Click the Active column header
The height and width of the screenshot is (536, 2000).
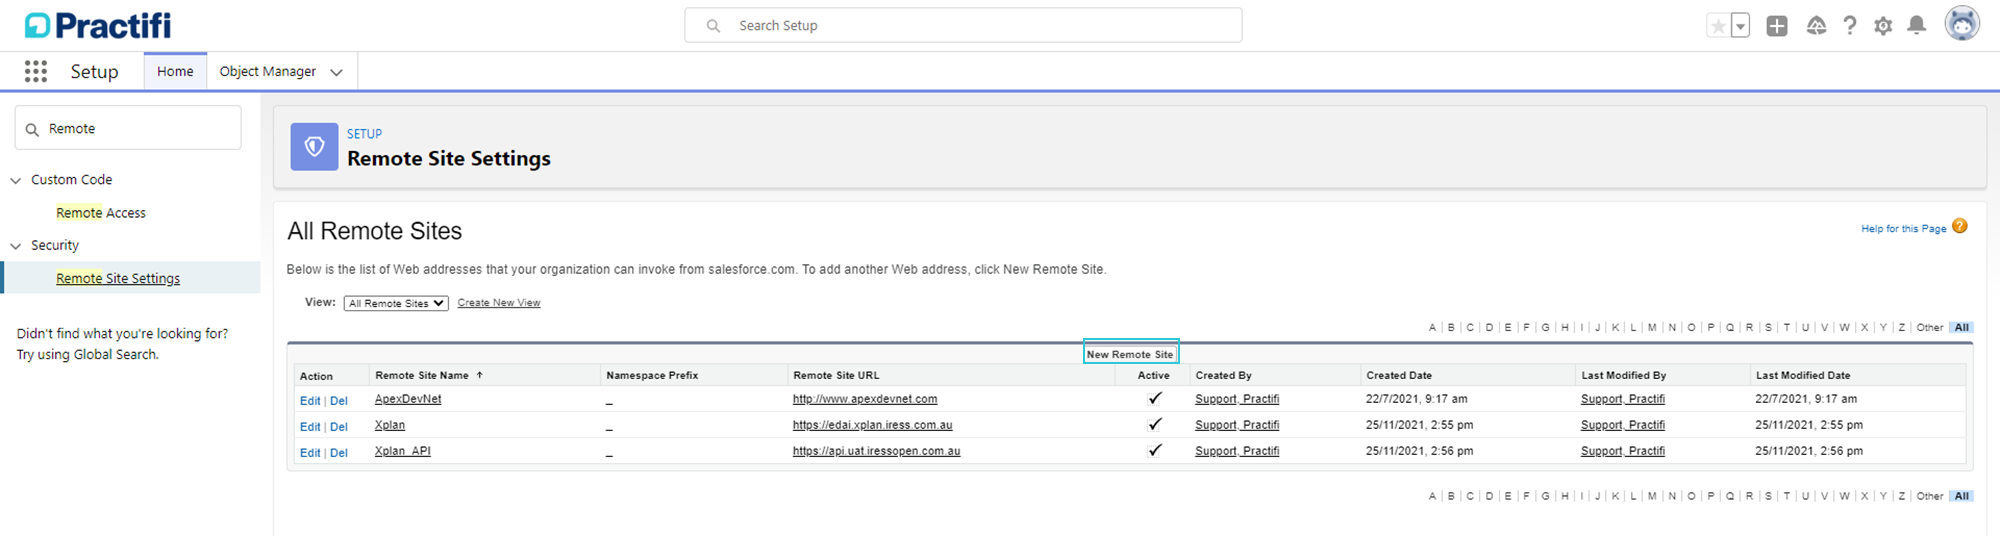coord(1153,375)
